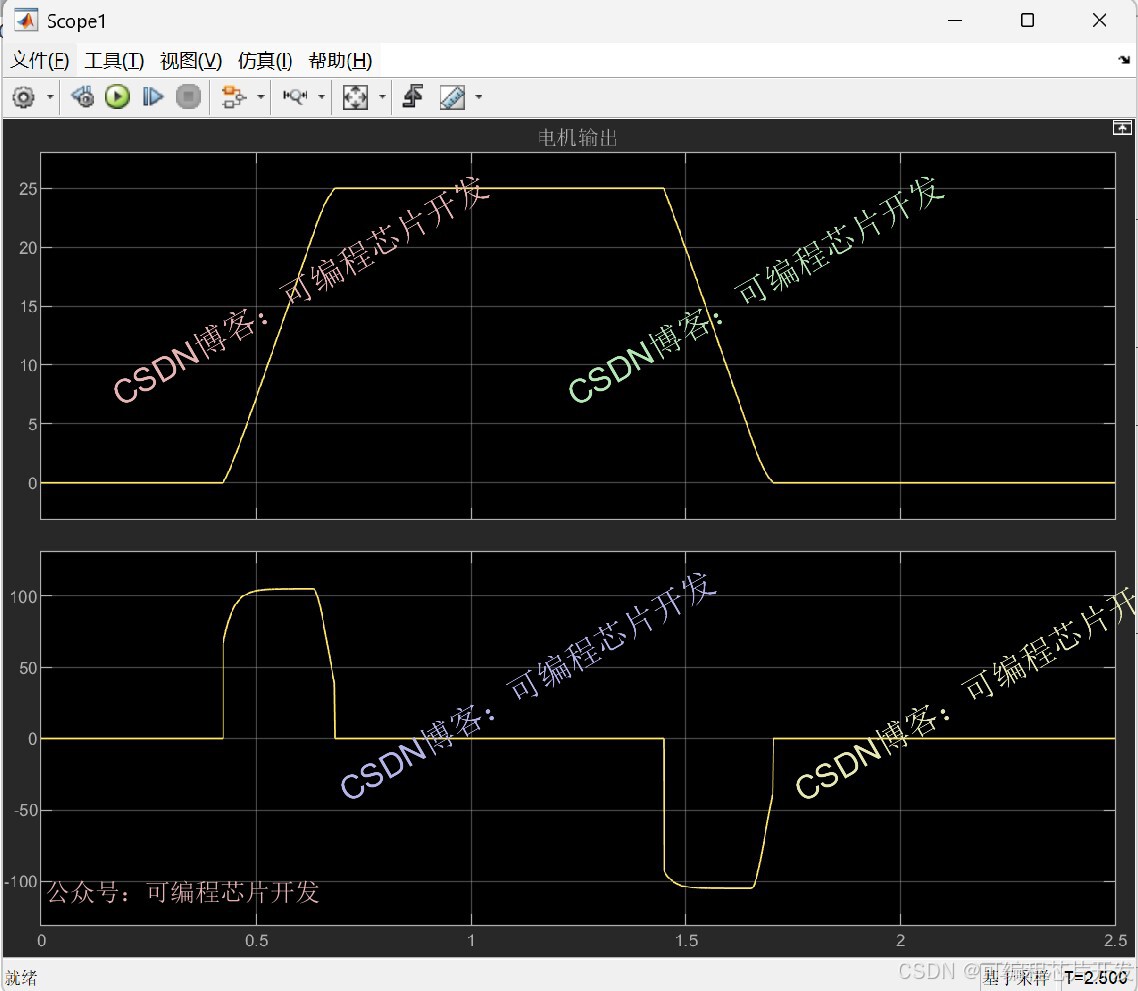Expand the dropdown next to the highlight block icon
1138x991 pixels.
tap(261, 97)
